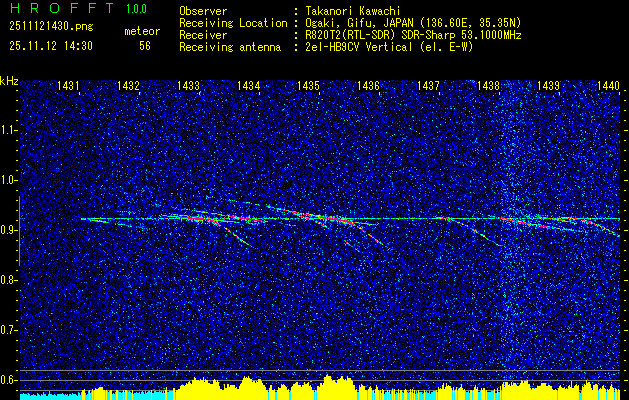The width and height of the screenshot is (629, 400).
Task: Click the 1433 time marker
Action: point(188,85)
